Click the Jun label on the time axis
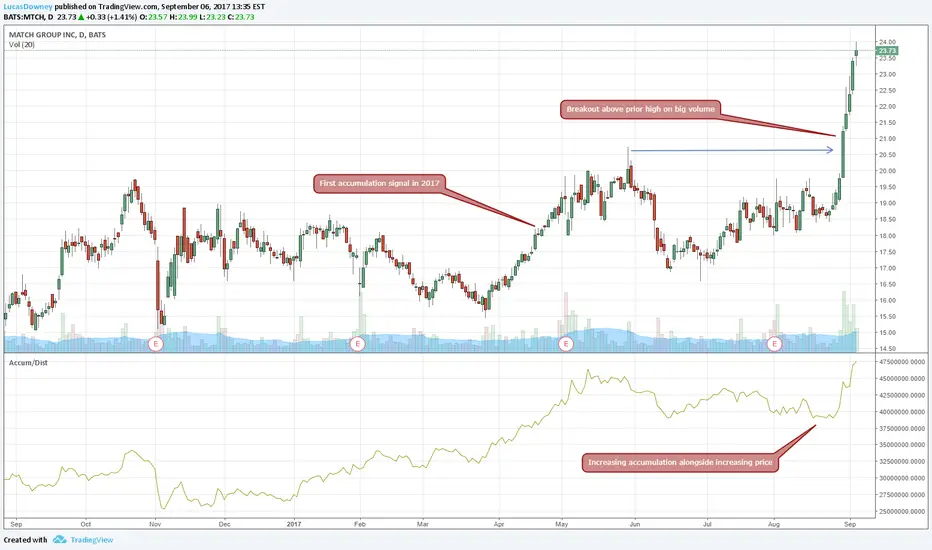The height and width of the screenshot is (550, 932). tap(635, 524)
